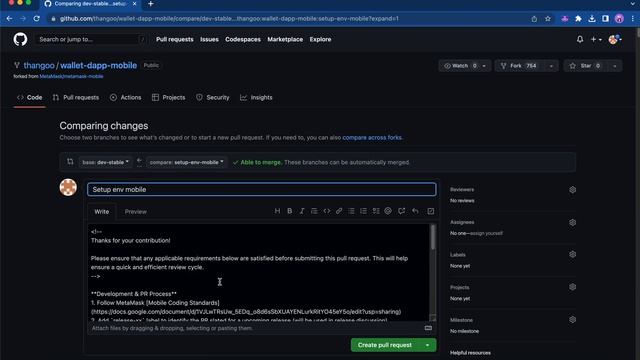This screenshot has height=360, width=640.
Task: Follow the compare across forks link
Action: (372, 138)
